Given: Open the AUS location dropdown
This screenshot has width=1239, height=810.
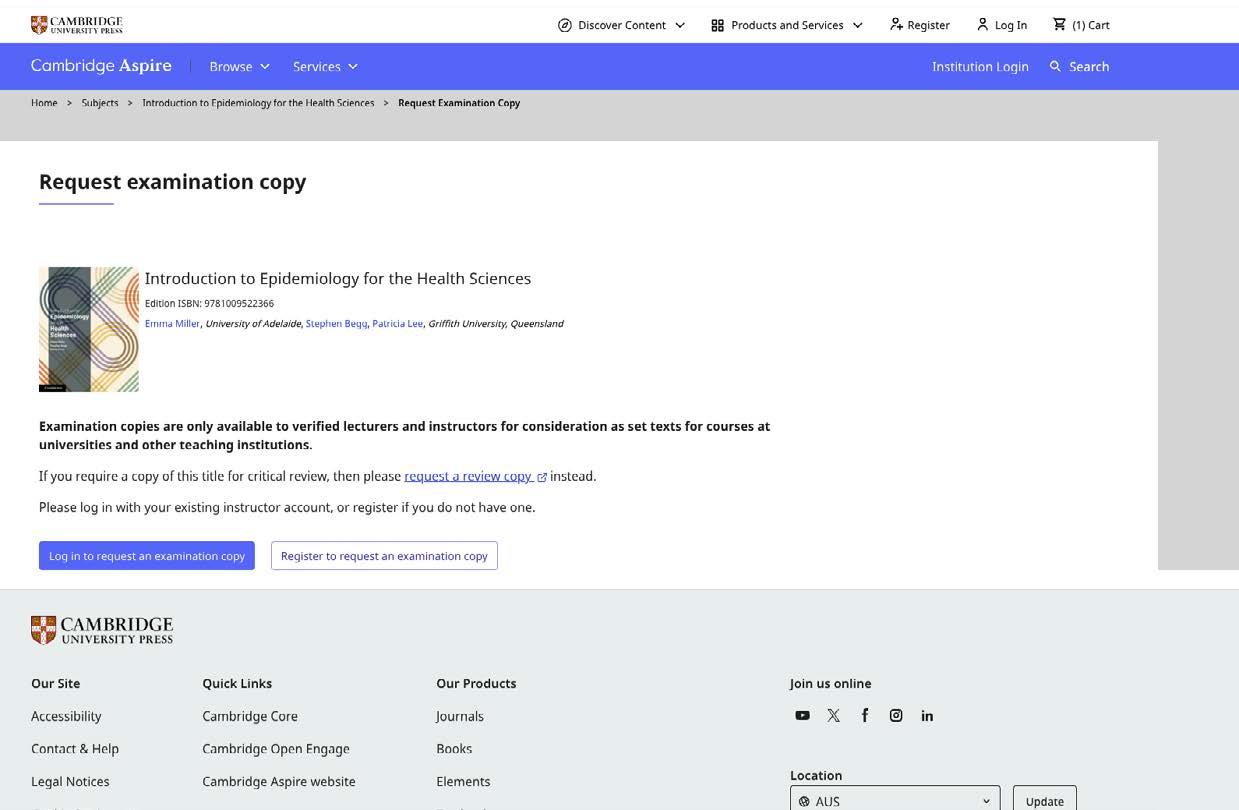Looking at the screenshot, I should tap(895, 801).
